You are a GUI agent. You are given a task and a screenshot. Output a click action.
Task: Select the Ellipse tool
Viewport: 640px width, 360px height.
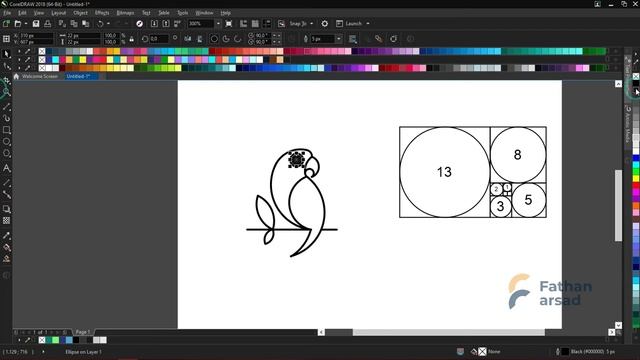pos(7,142)
